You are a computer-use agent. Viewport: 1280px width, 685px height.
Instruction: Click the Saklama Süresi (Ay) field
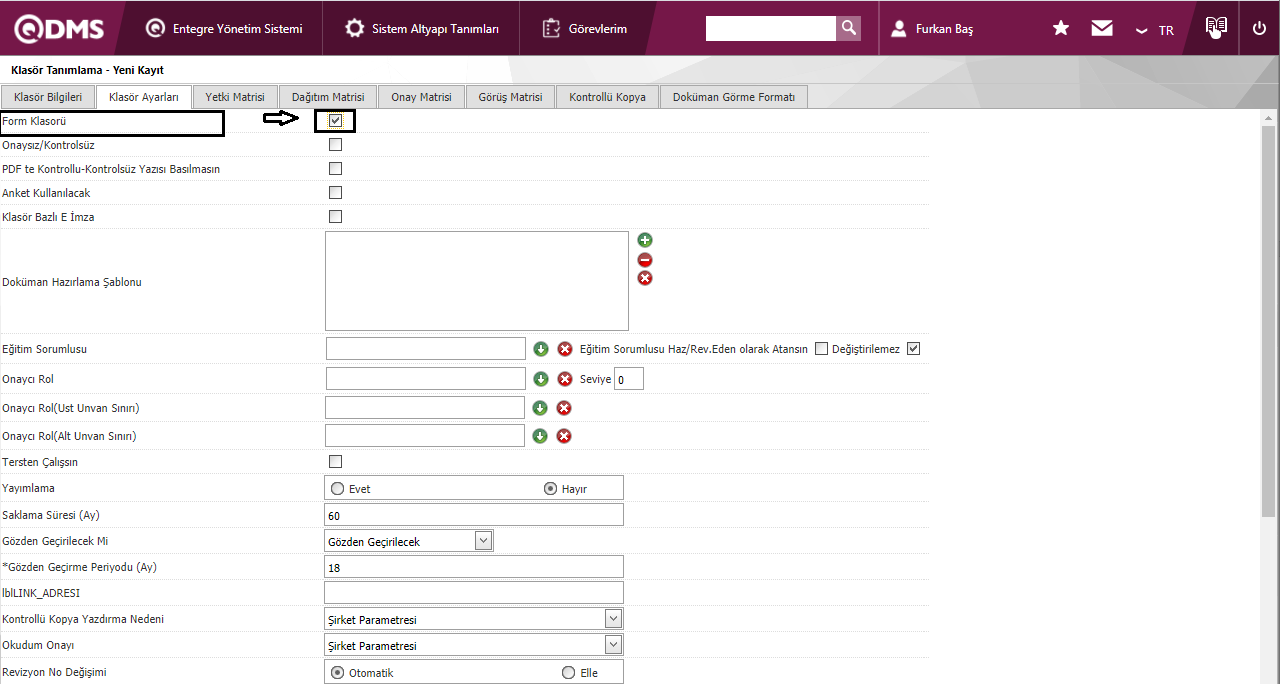[x=474, y=514]
